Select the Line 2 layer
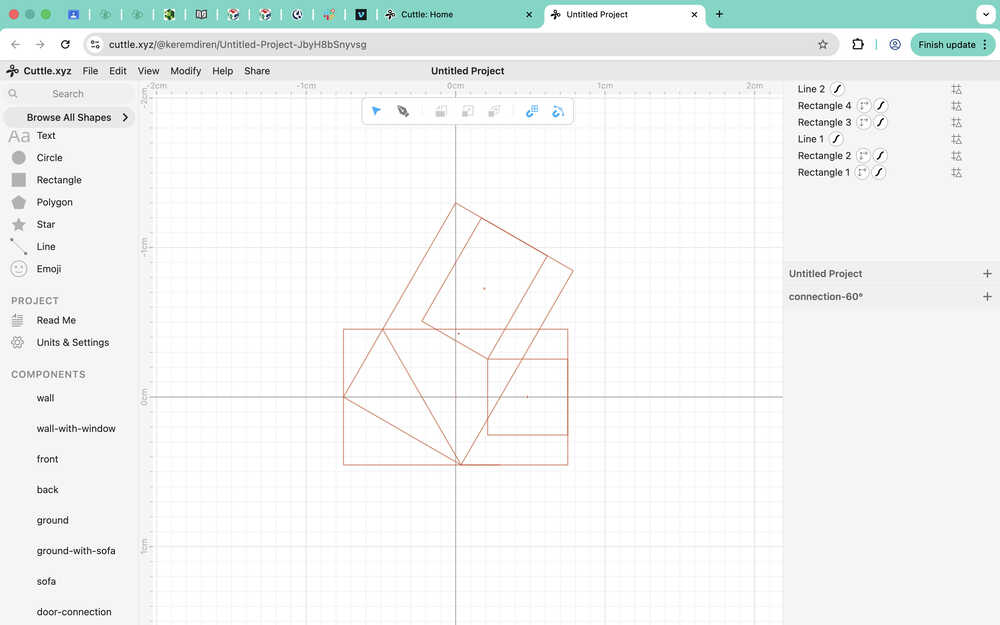Viewport: 1000px width, 625px height. coord(811,89)
